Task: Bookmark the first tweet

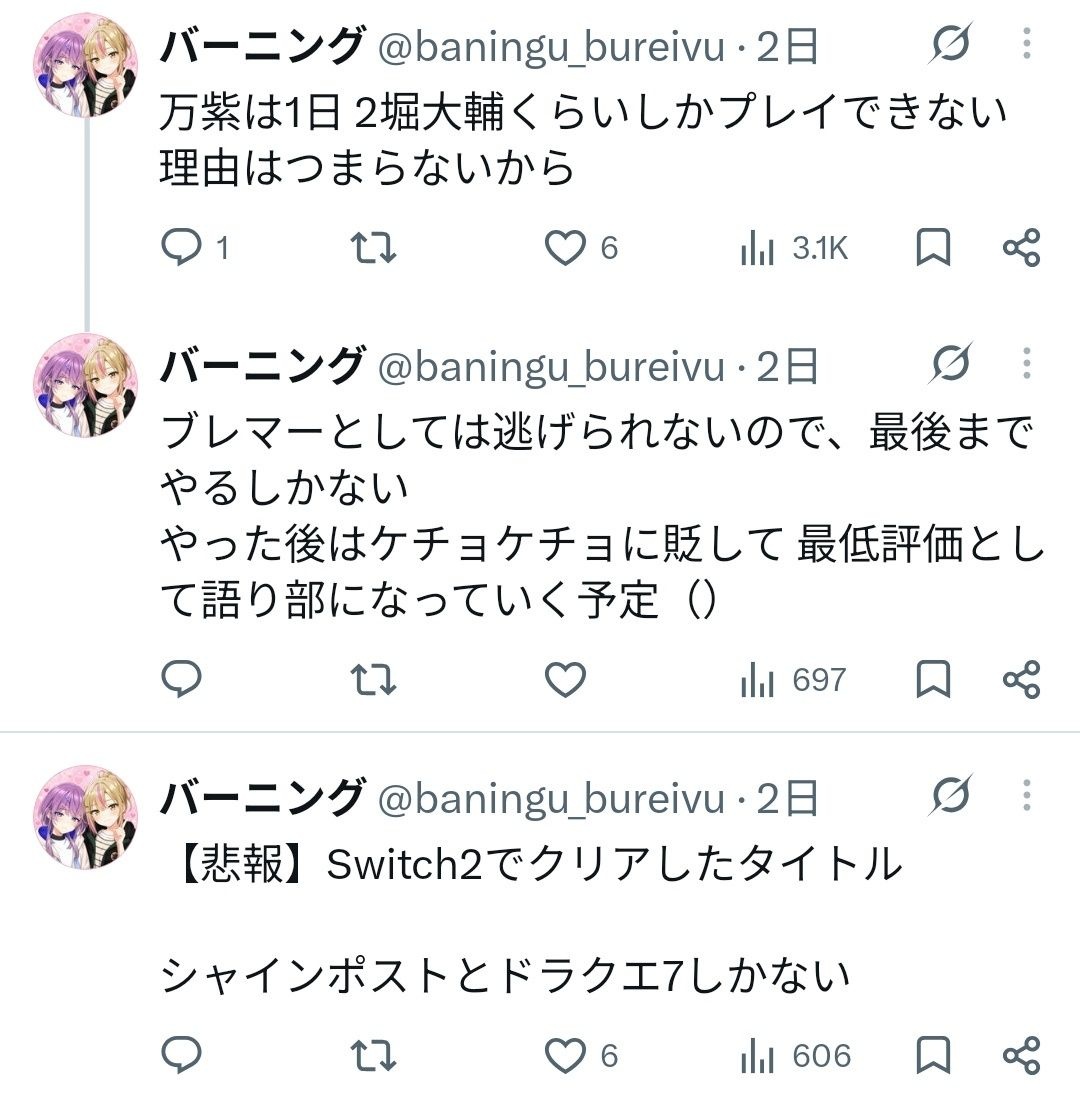Action: point(933,248)
